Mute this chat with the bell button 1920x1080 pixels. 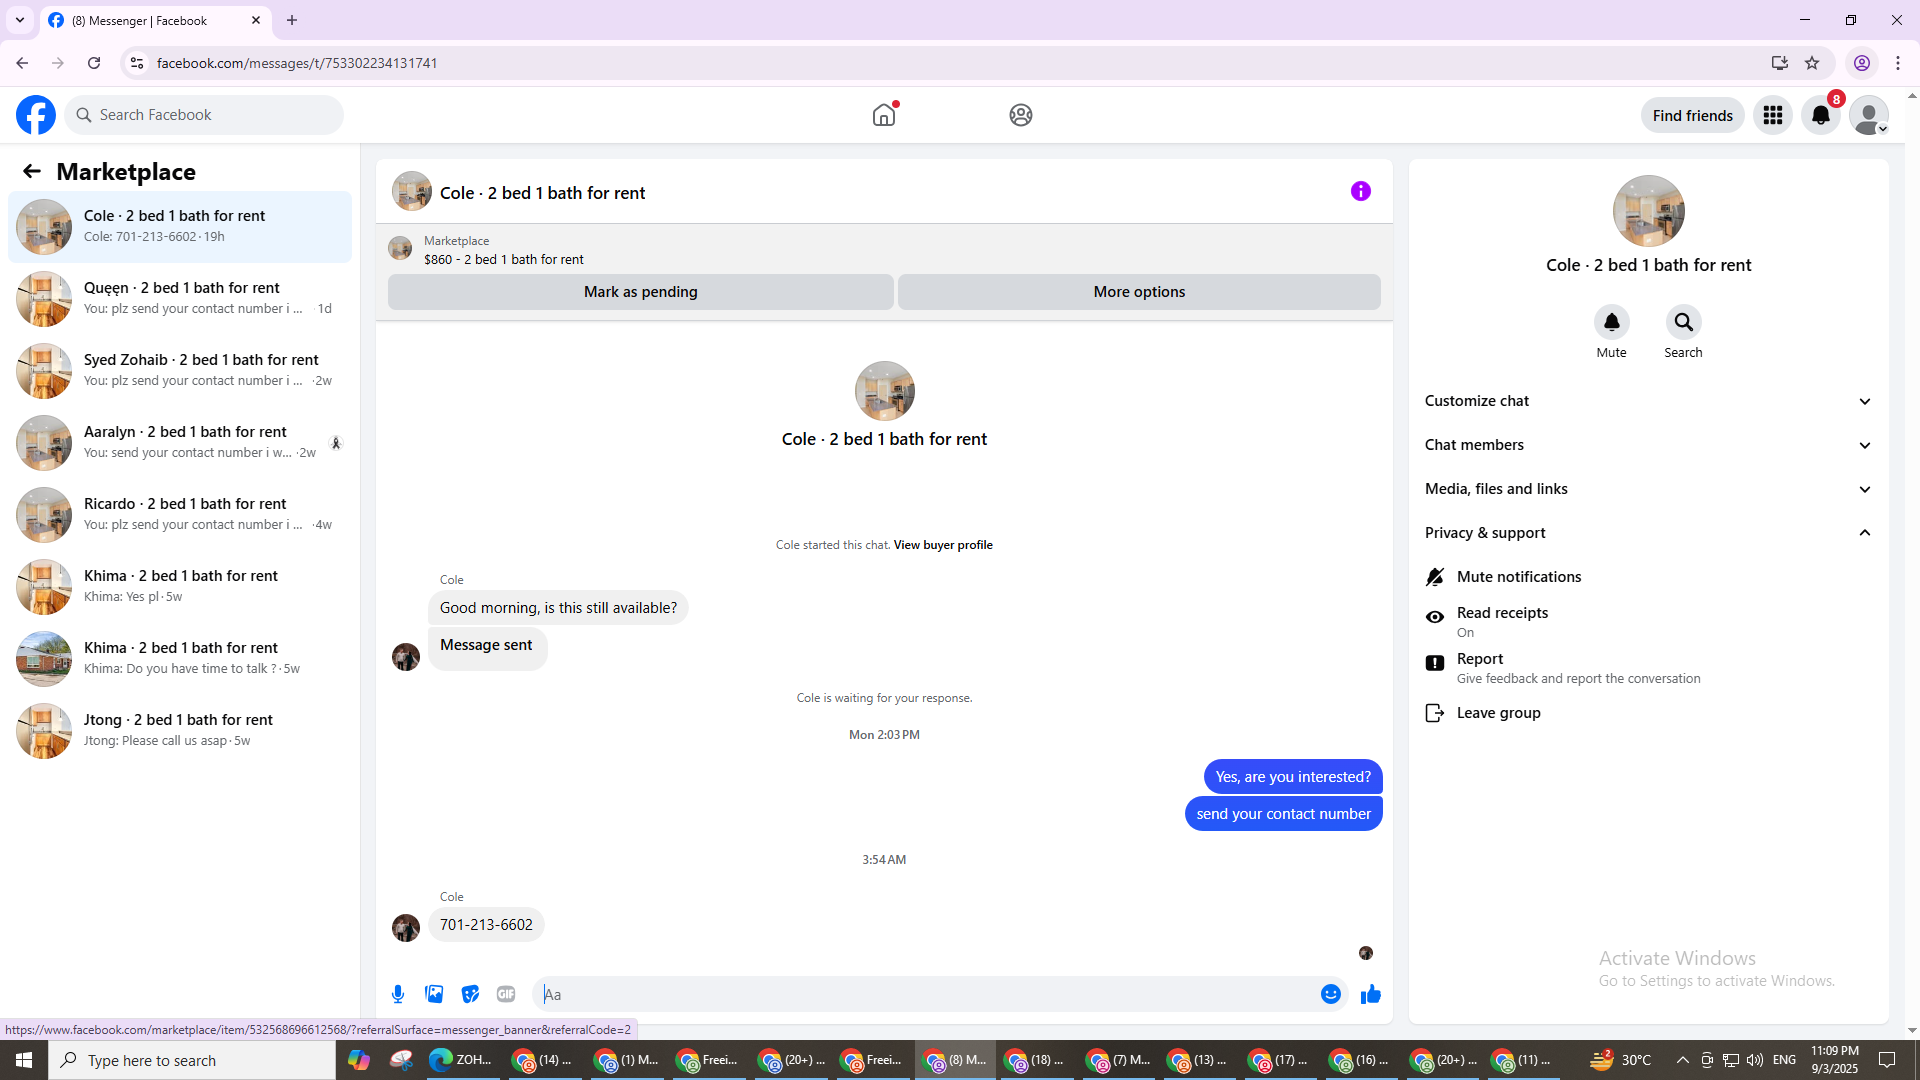tap(1612, 322)
